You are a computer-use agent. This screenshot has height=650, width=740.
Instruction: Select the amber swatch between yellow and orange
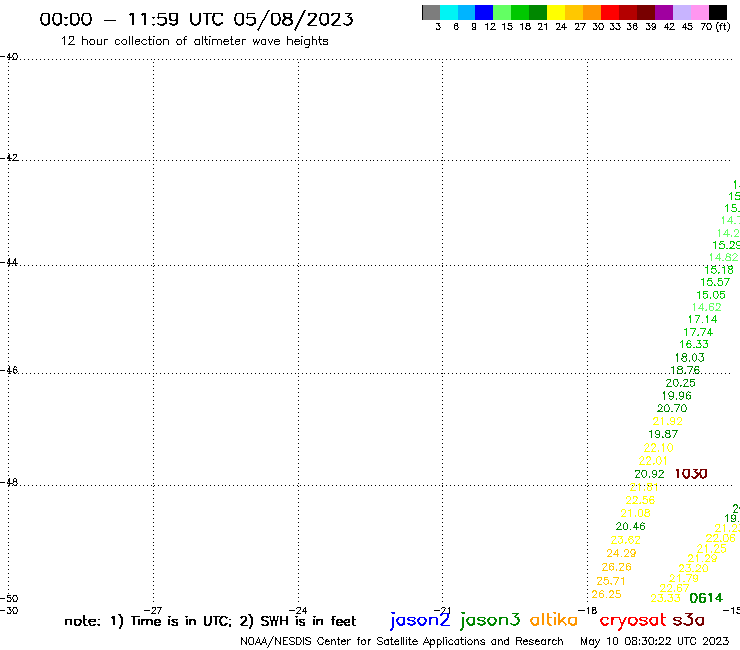574,12
